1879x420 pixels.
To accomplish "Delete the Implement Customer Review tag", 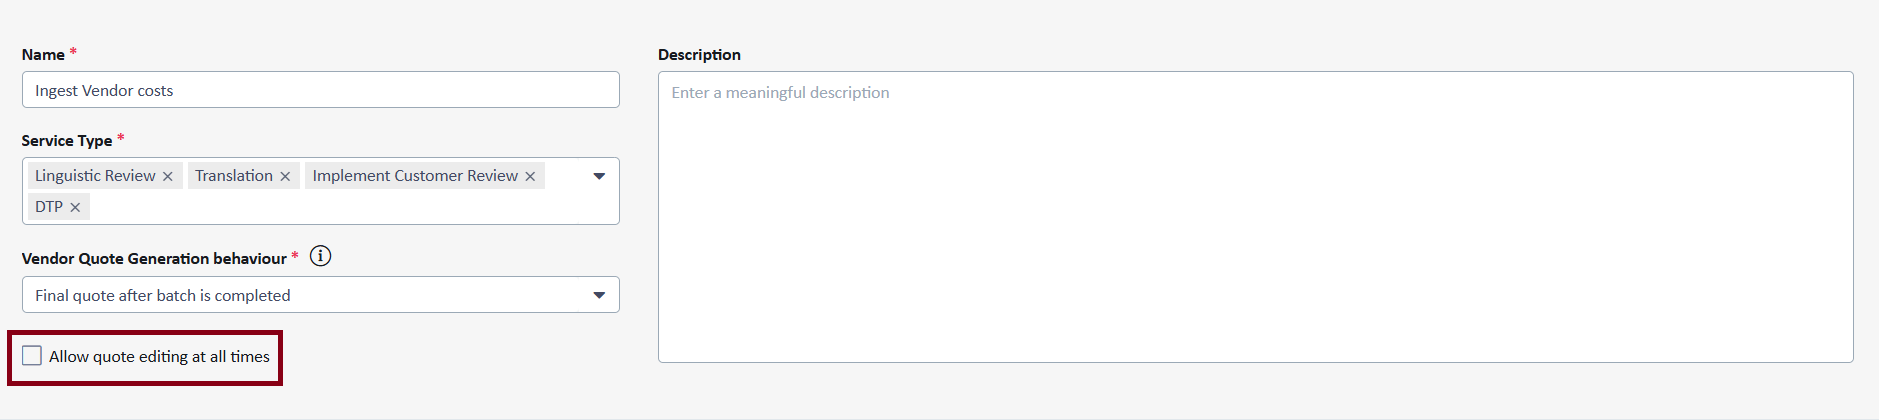I will click(530, 177).
